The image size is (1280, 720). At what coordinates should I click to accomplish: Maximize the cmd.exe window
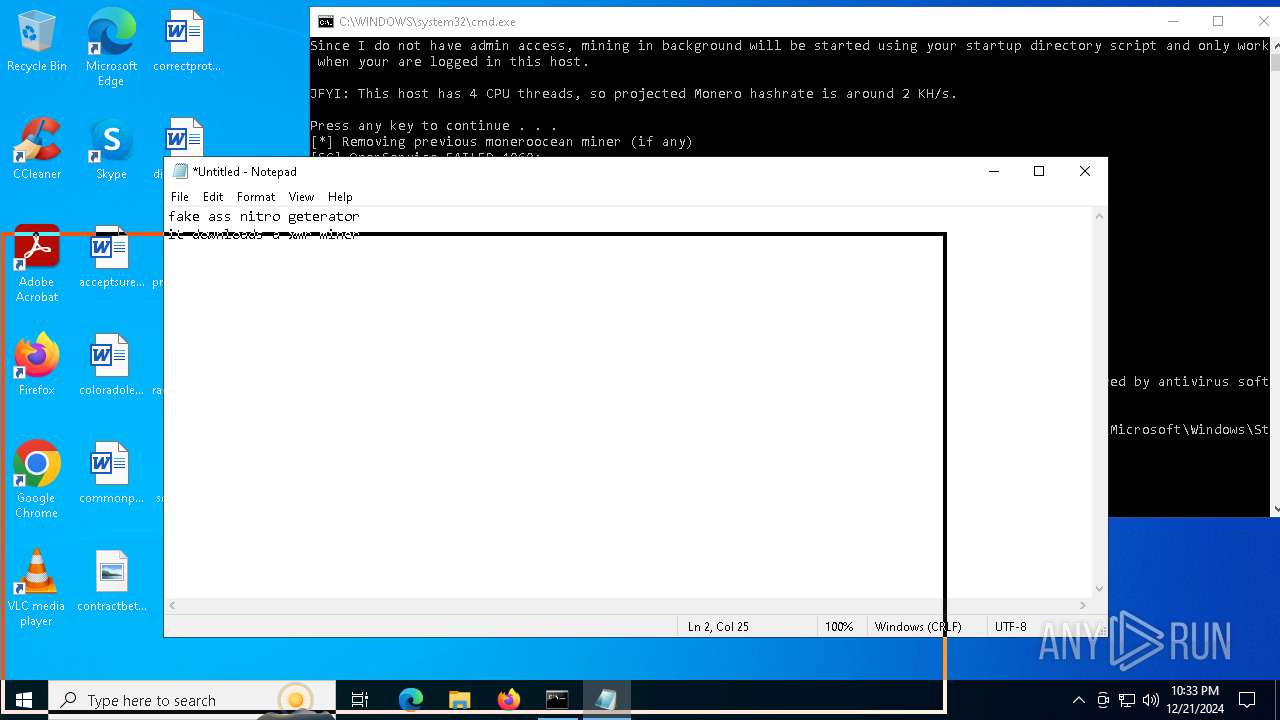1218,21
